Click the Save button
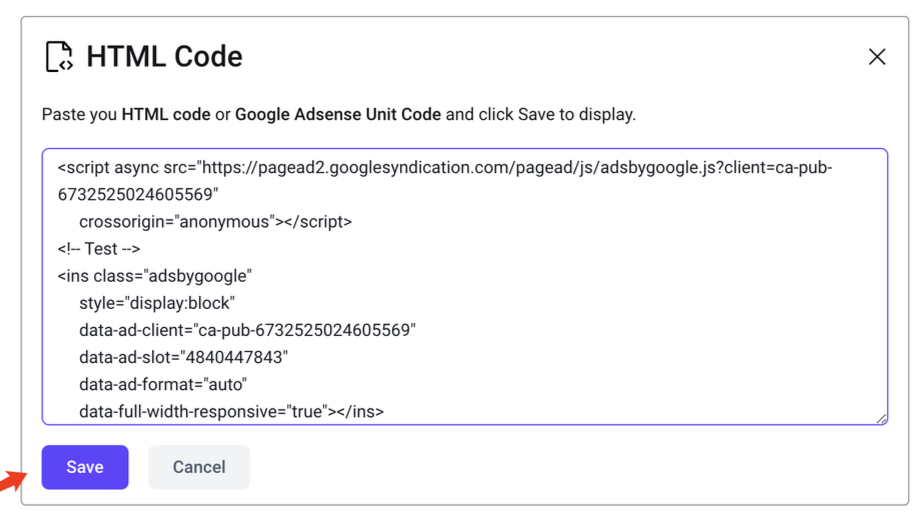 point(85,467)
